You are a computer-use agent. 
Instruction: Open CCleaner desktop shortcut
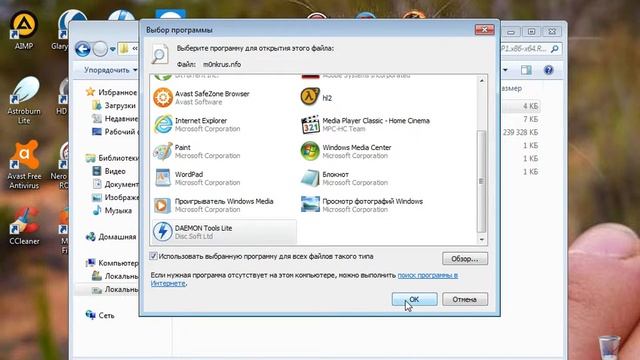24,227
